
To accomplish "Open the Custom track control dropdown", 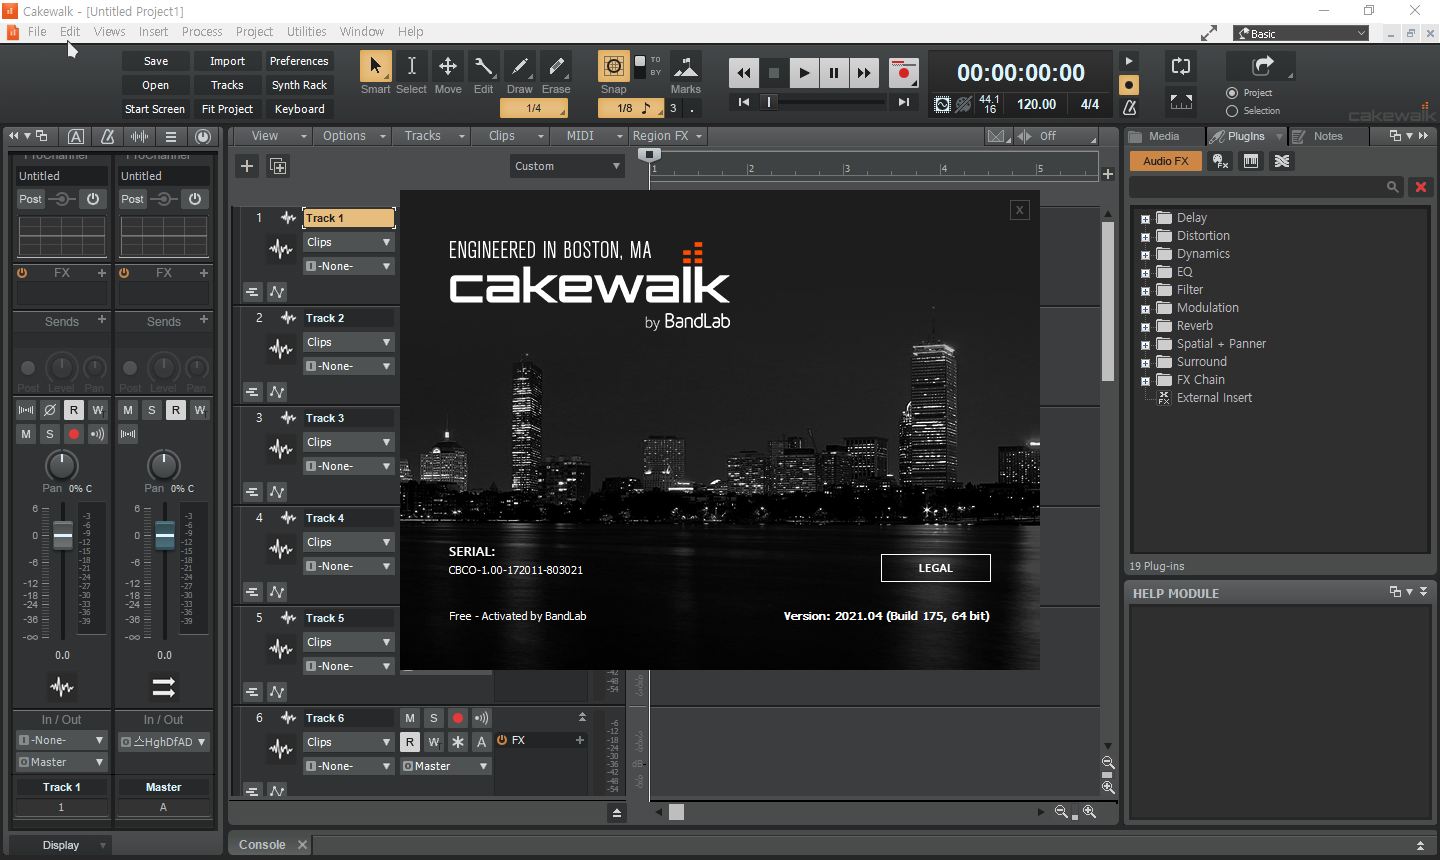I will click(567, 166).
